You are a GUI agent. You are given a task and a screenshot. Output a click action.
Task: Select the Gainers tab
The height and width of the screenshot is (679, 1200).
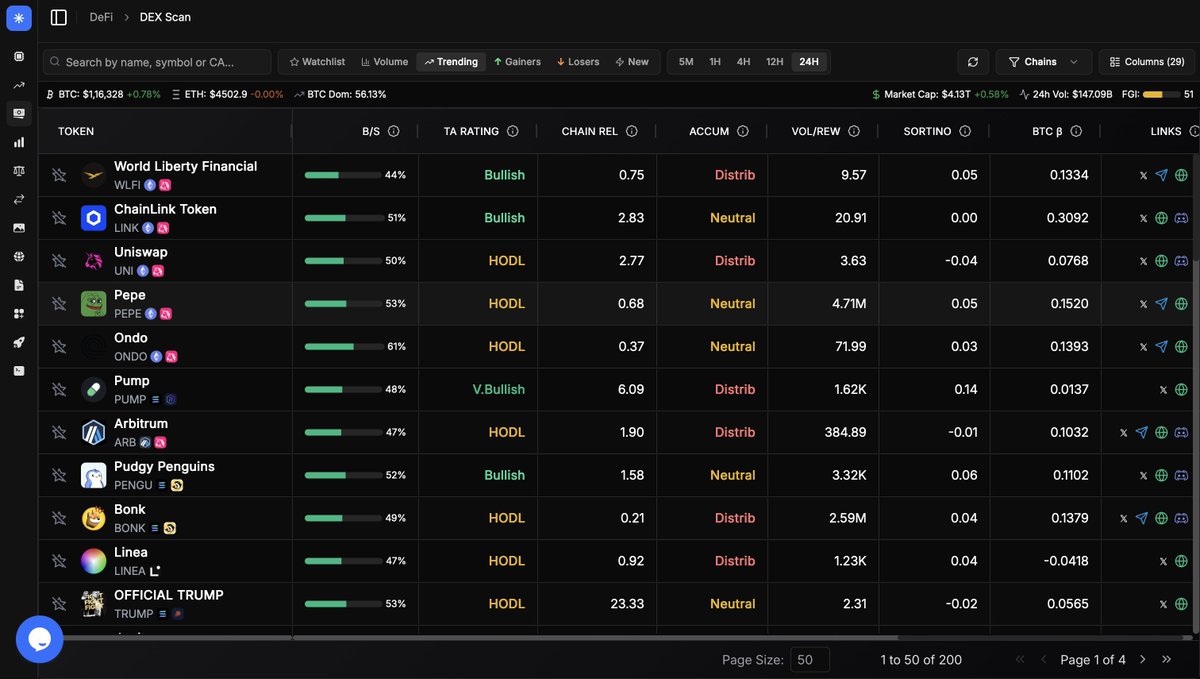click(x=517, y=62)
